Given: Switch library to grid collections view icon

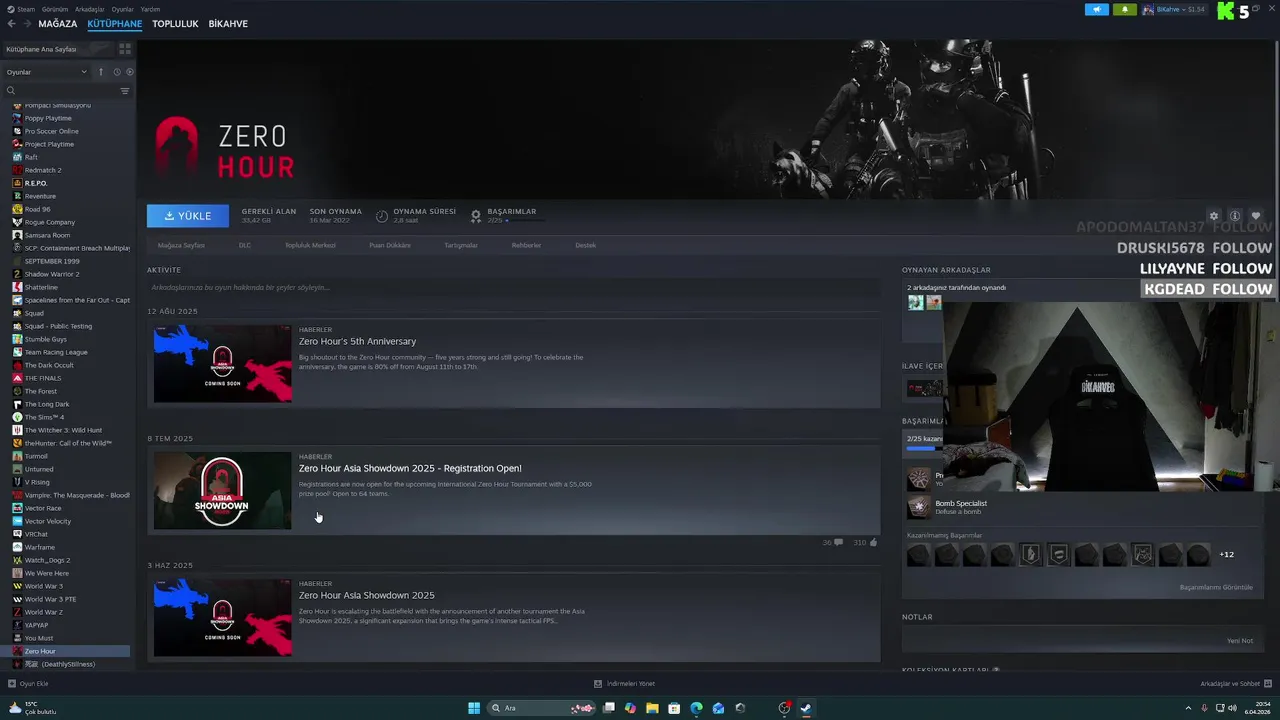Looking at the screenshot, I should point(125,48).
